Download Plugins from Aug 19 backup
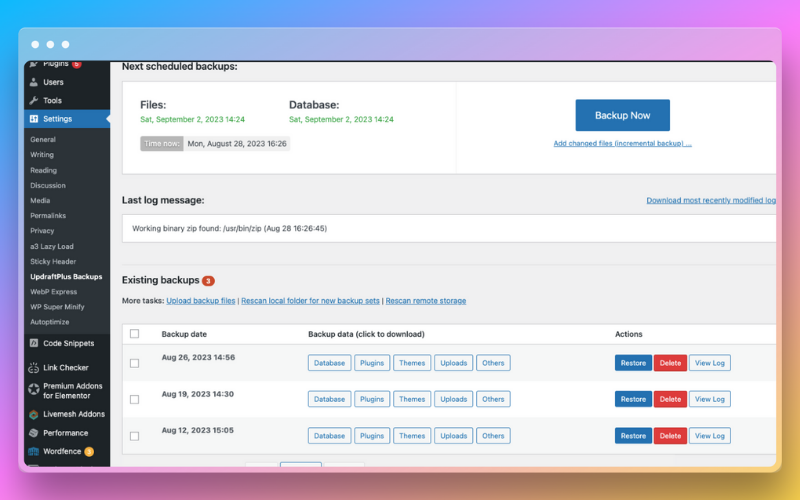Image resolution: width=800 pixels, height=500 pixels. 372,399
